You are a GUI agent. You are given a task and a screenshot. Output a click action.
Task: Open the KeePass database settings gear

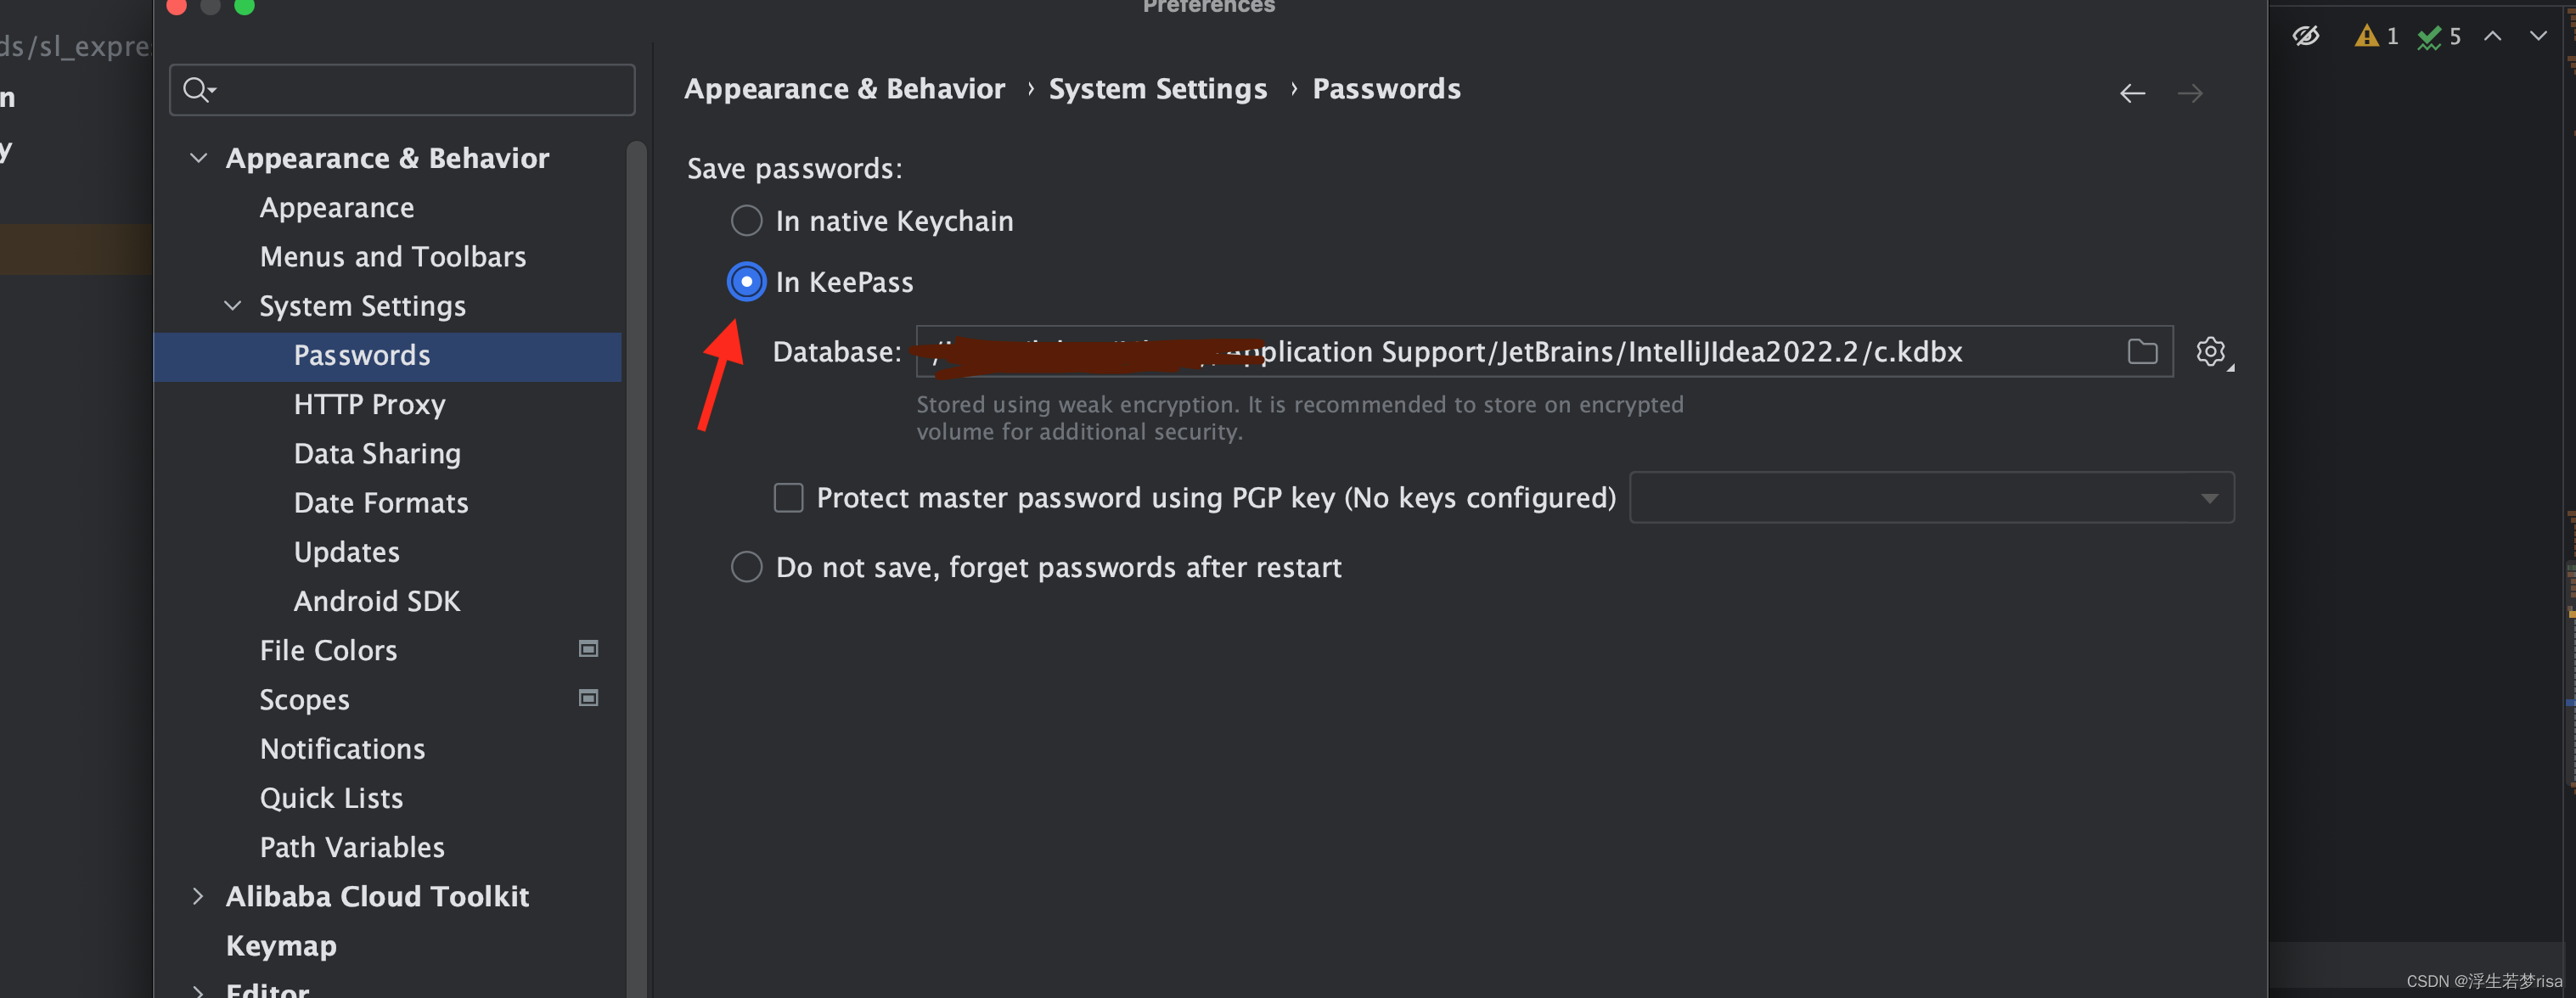tap(2211, 351)
